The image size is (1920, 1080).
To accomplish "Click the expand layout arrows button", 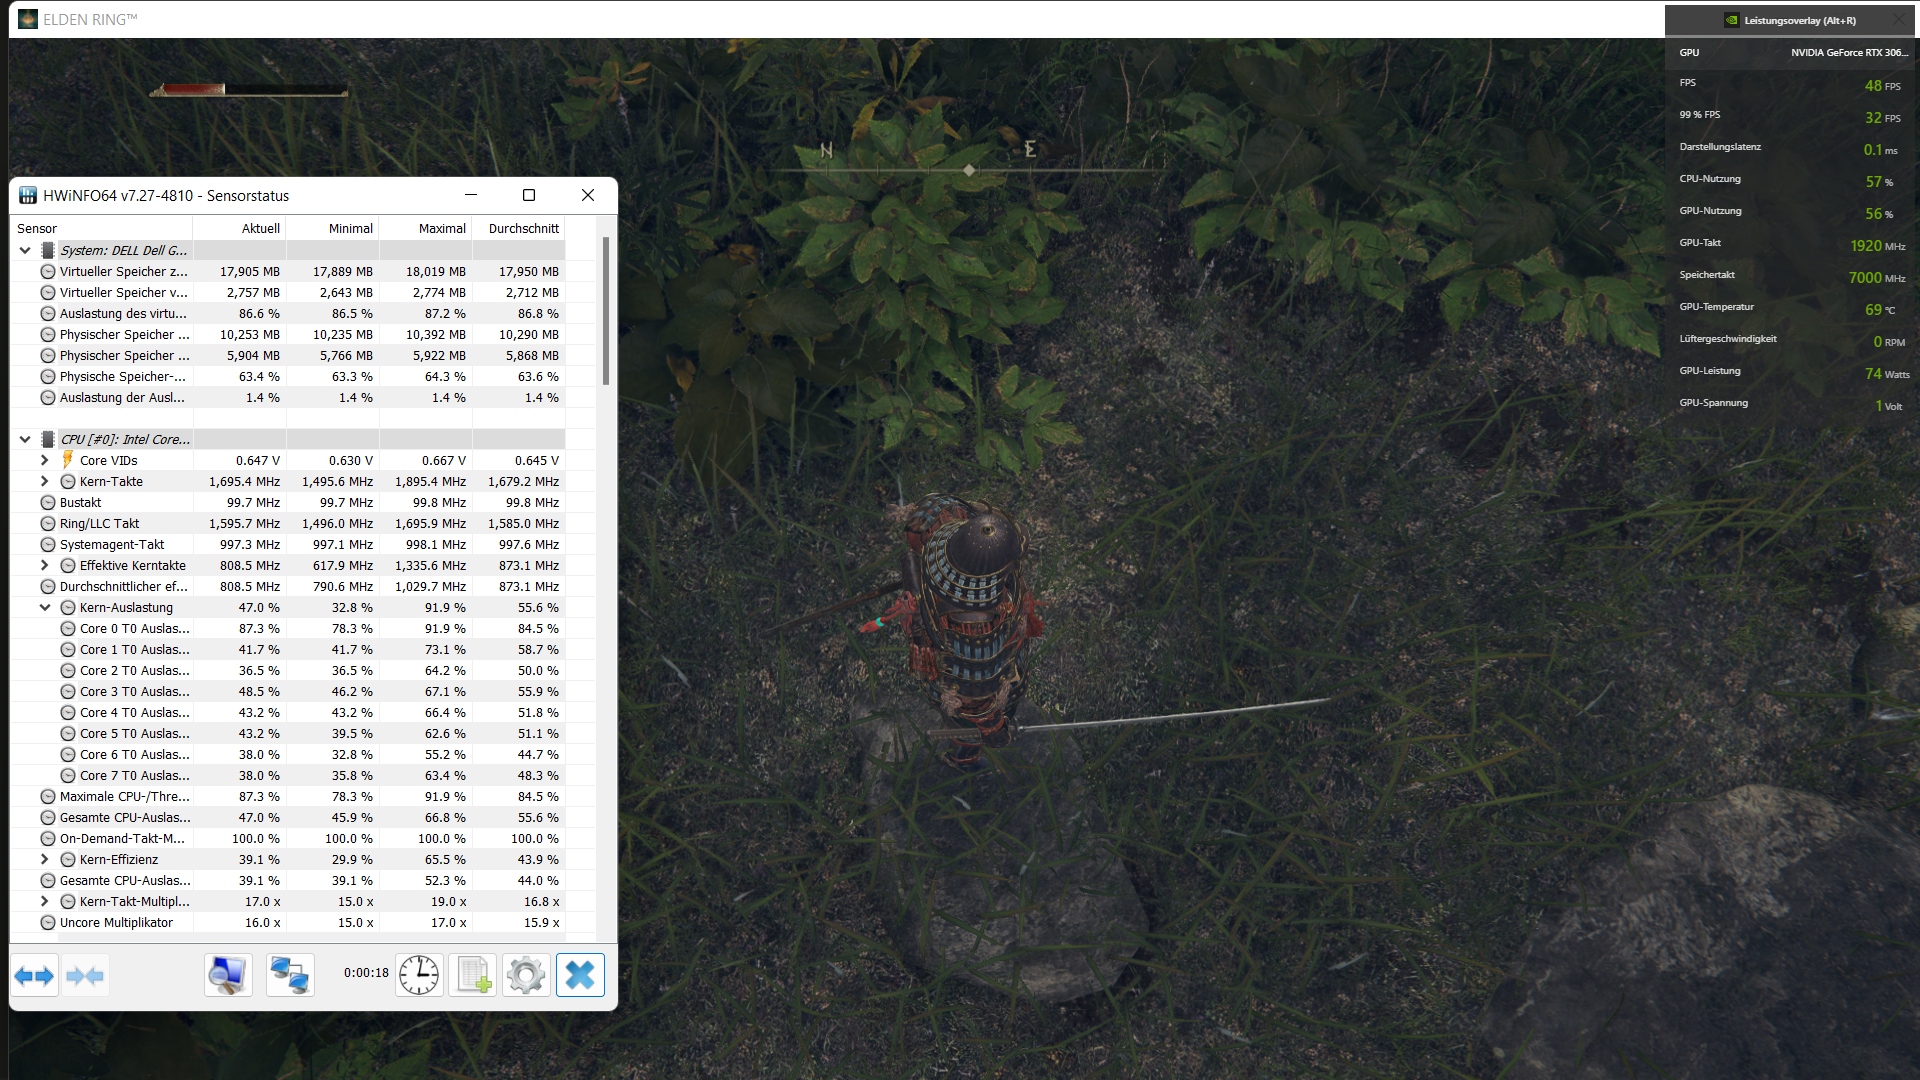I will pyautogui.click(x=35, y=975).
